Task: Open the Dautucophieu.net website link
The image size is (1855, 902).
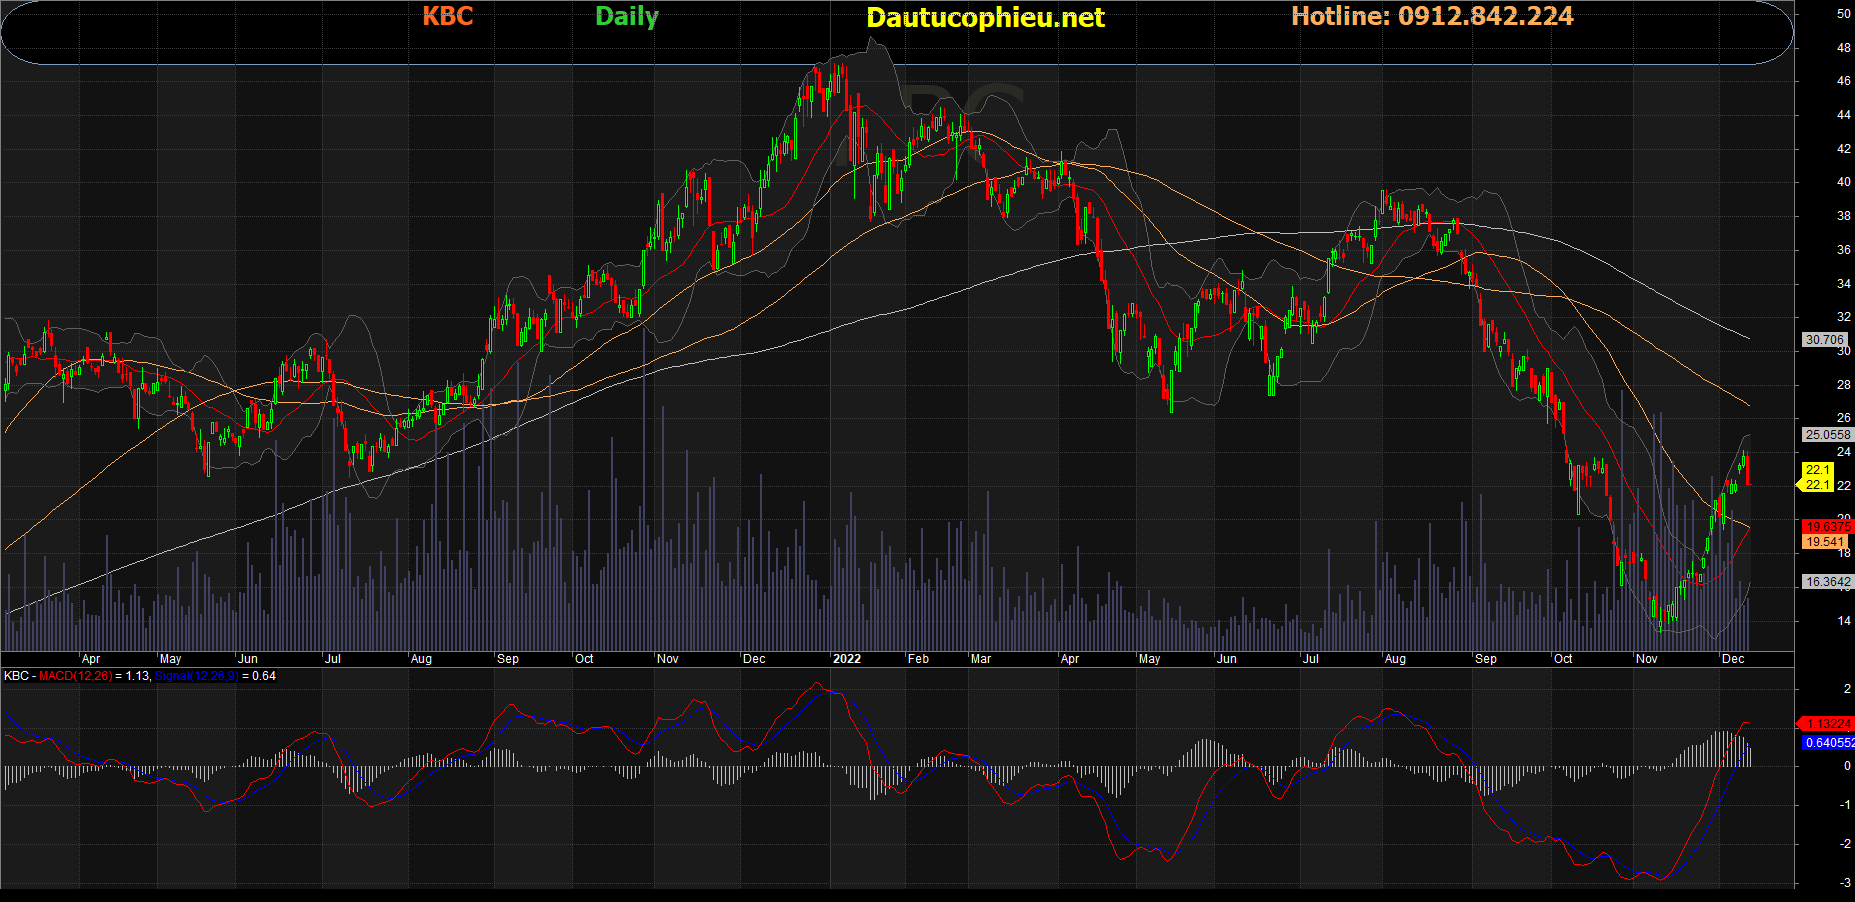Action: (x=985, y=17)
